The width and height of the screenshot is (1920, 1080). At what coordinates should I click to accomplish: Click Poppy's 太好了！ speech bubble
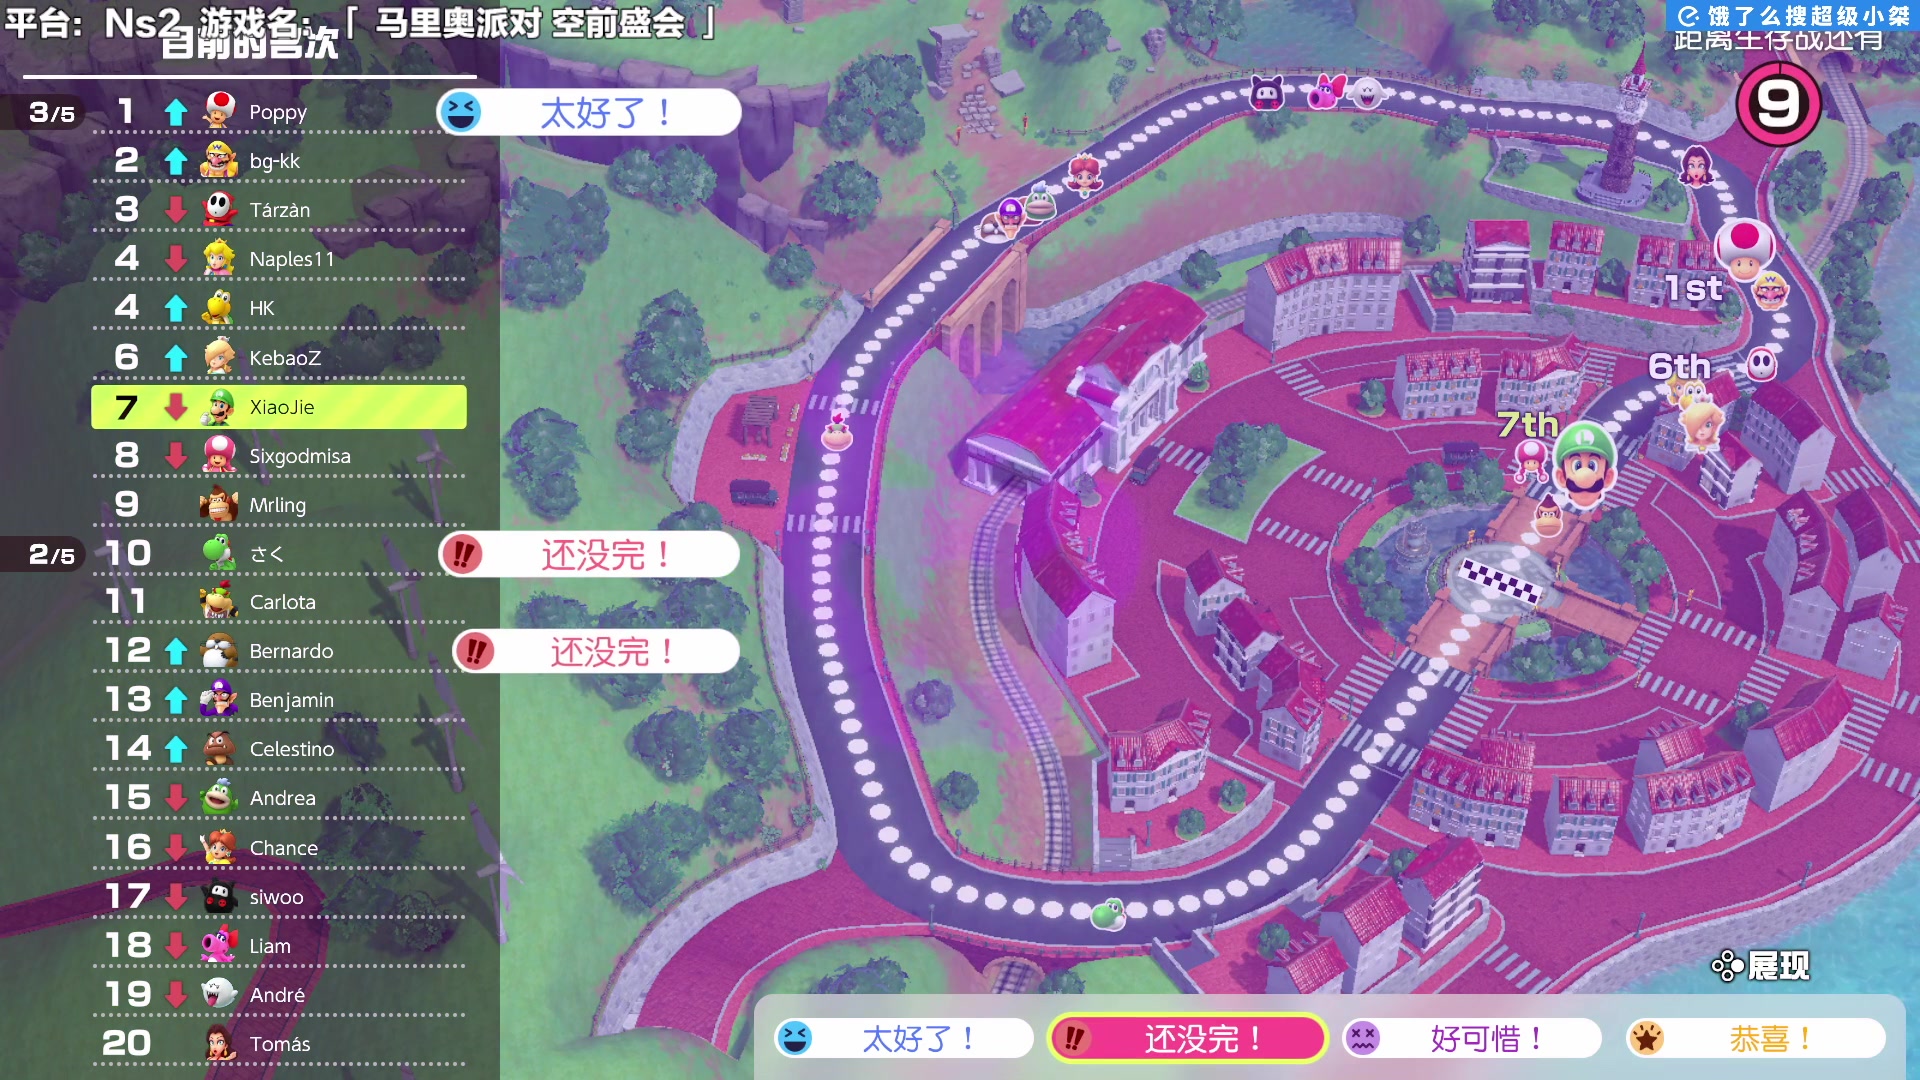[589, 112]
